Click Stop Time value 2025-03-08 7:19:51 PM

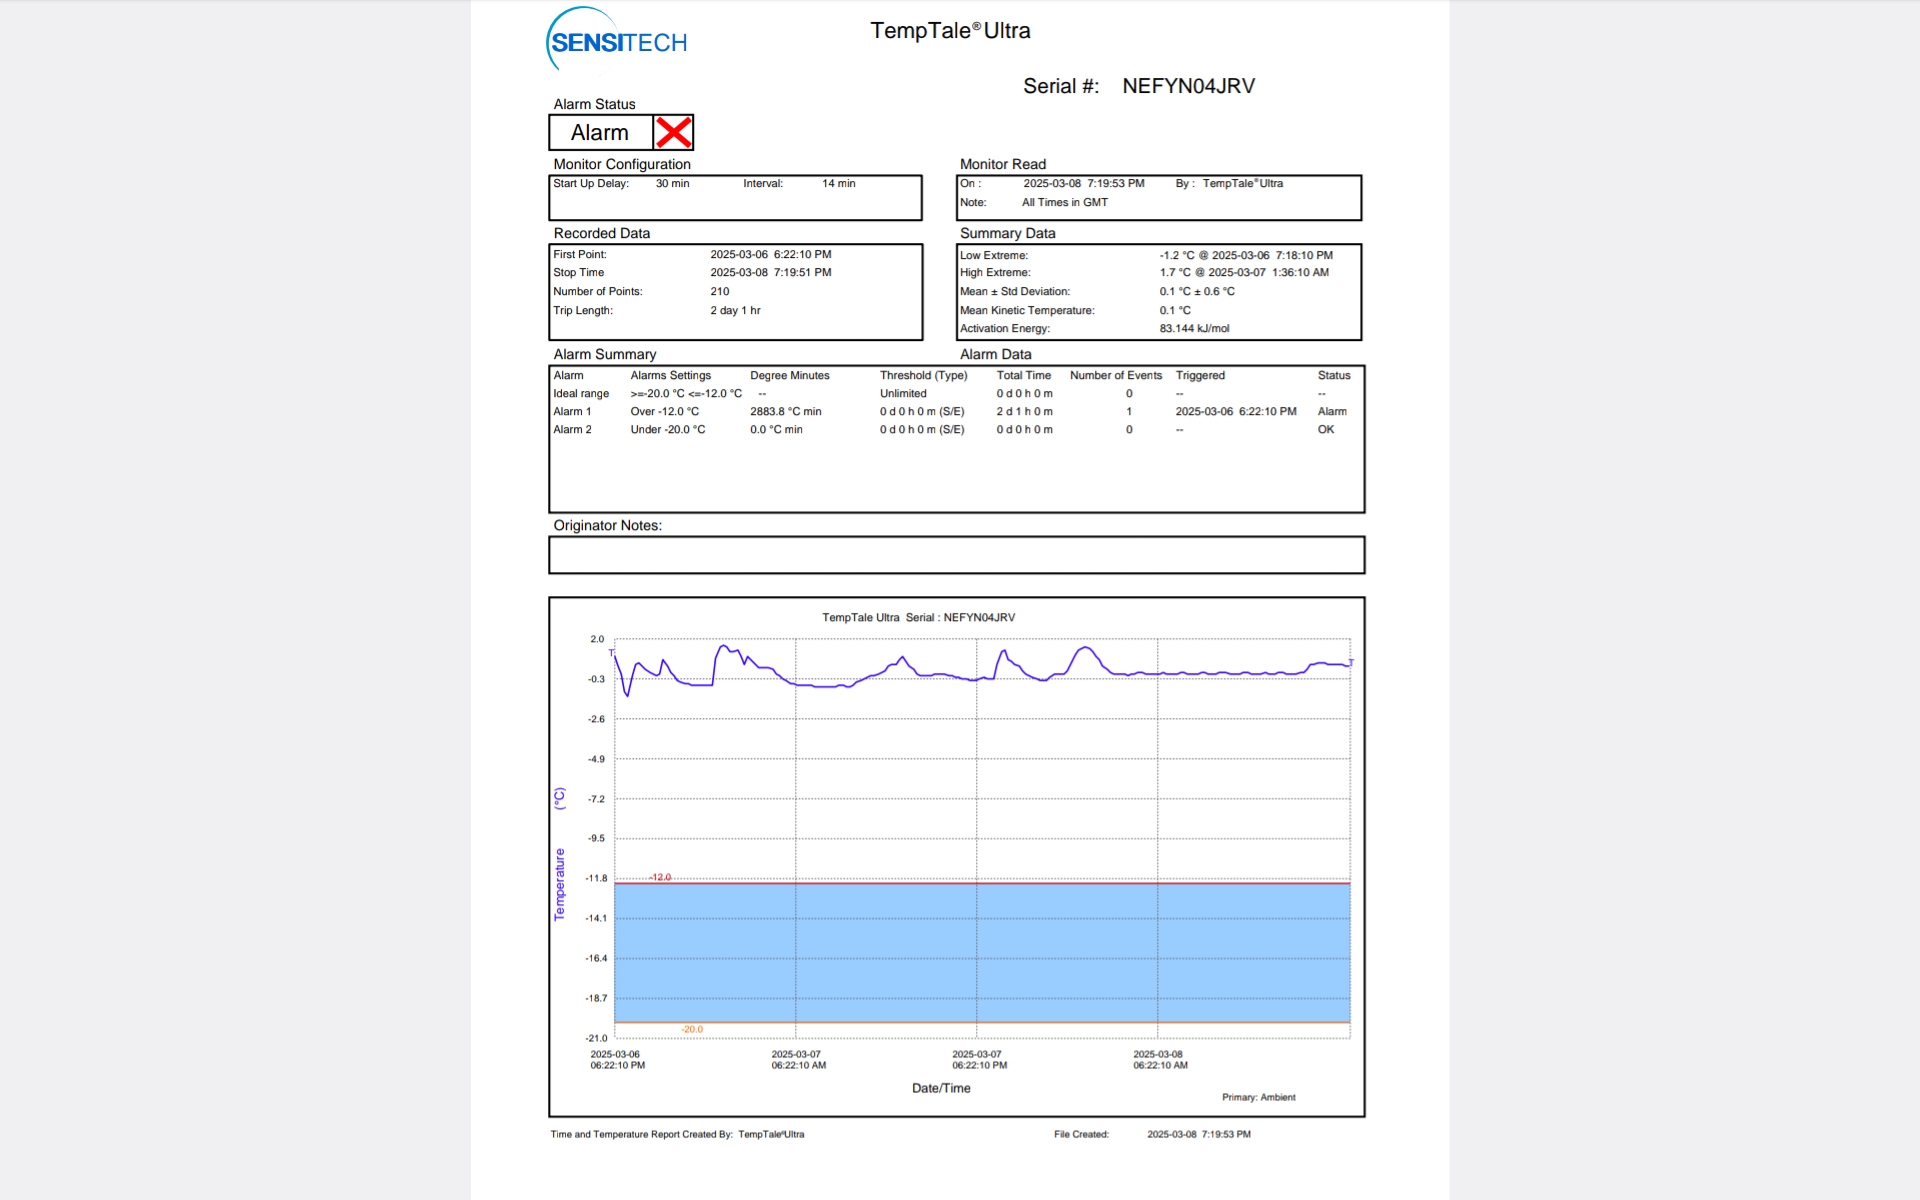pos(770,273)
